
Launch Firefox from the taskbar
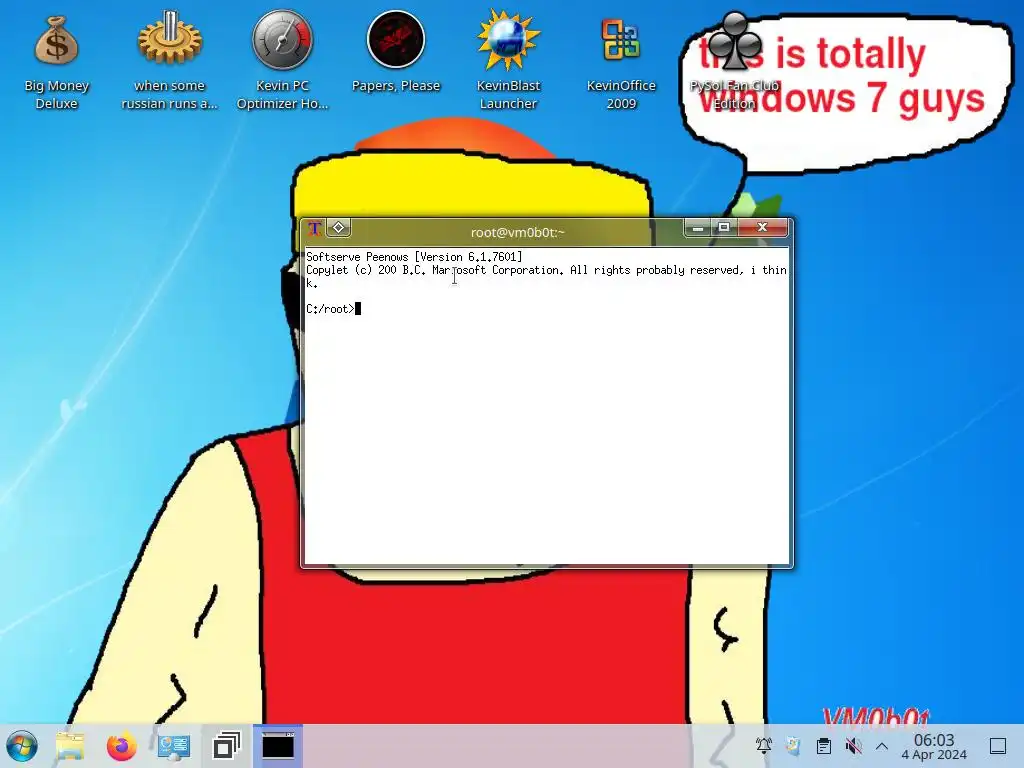click(x=121, y=746)
